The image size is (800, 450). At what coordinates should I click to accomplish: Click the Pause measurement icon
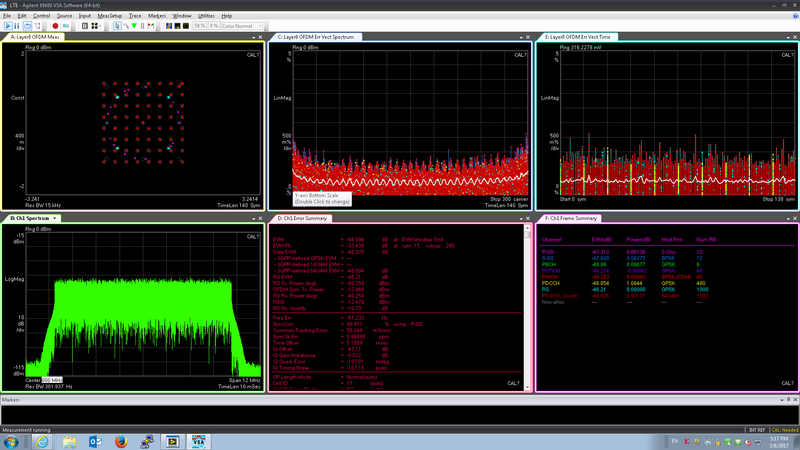click(18, 26)
